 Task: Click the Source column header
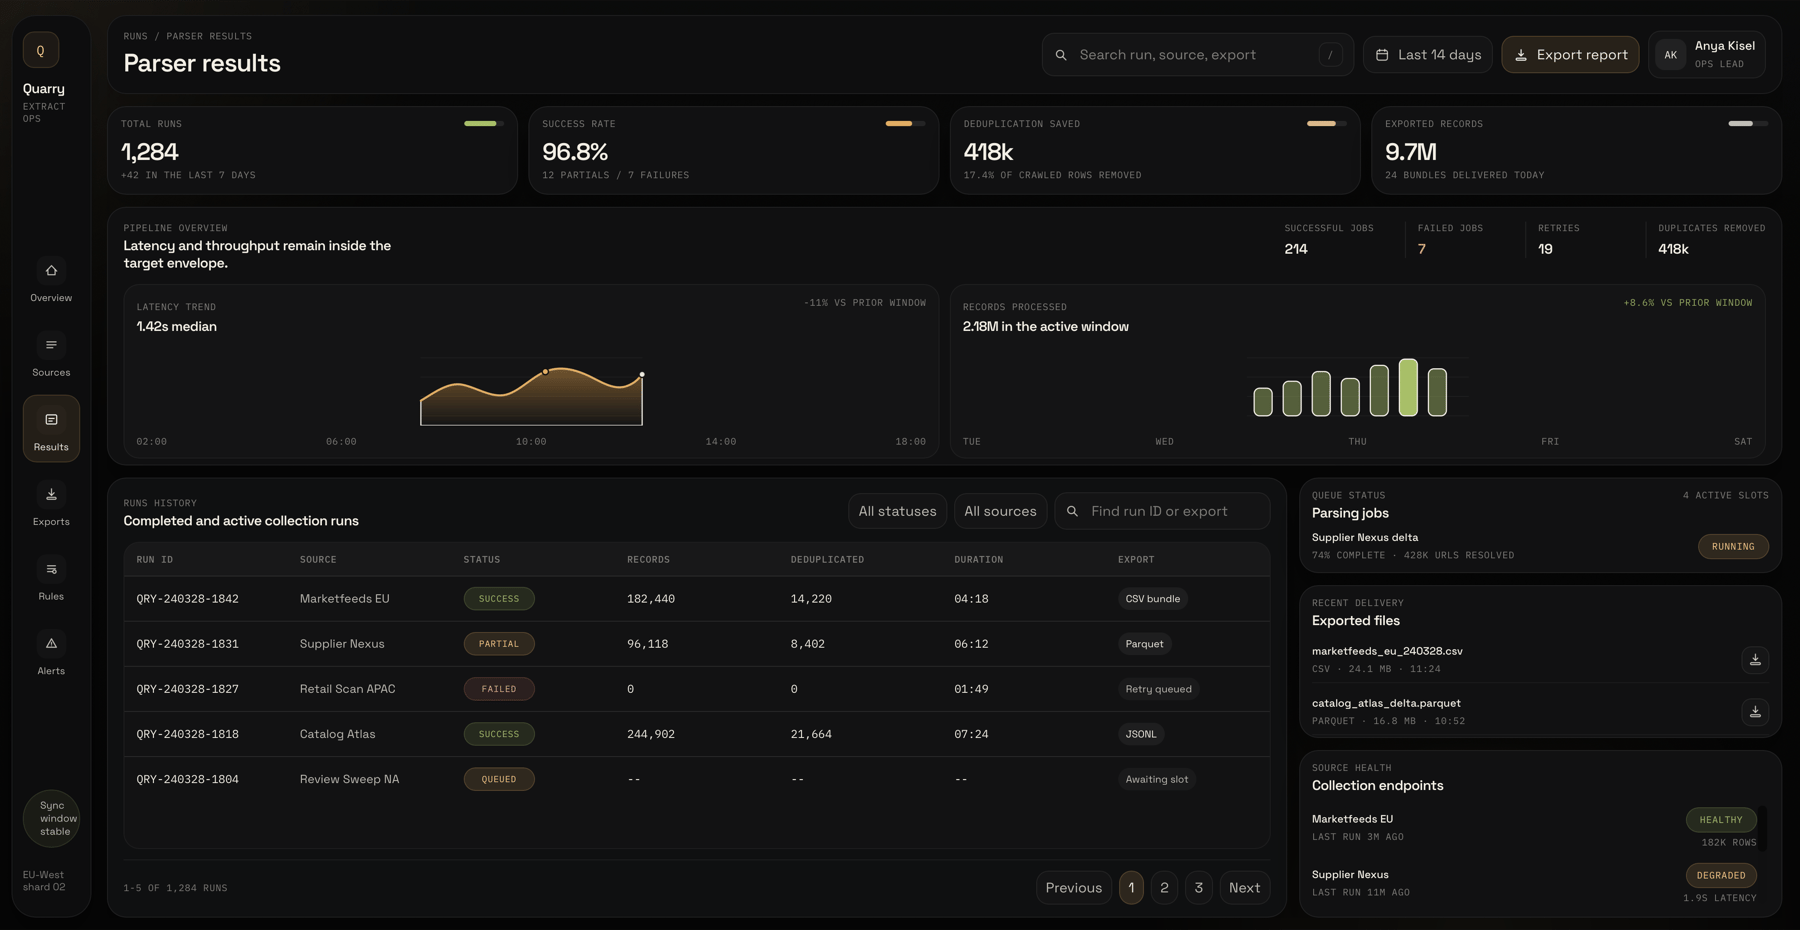(x=318, y=560)
